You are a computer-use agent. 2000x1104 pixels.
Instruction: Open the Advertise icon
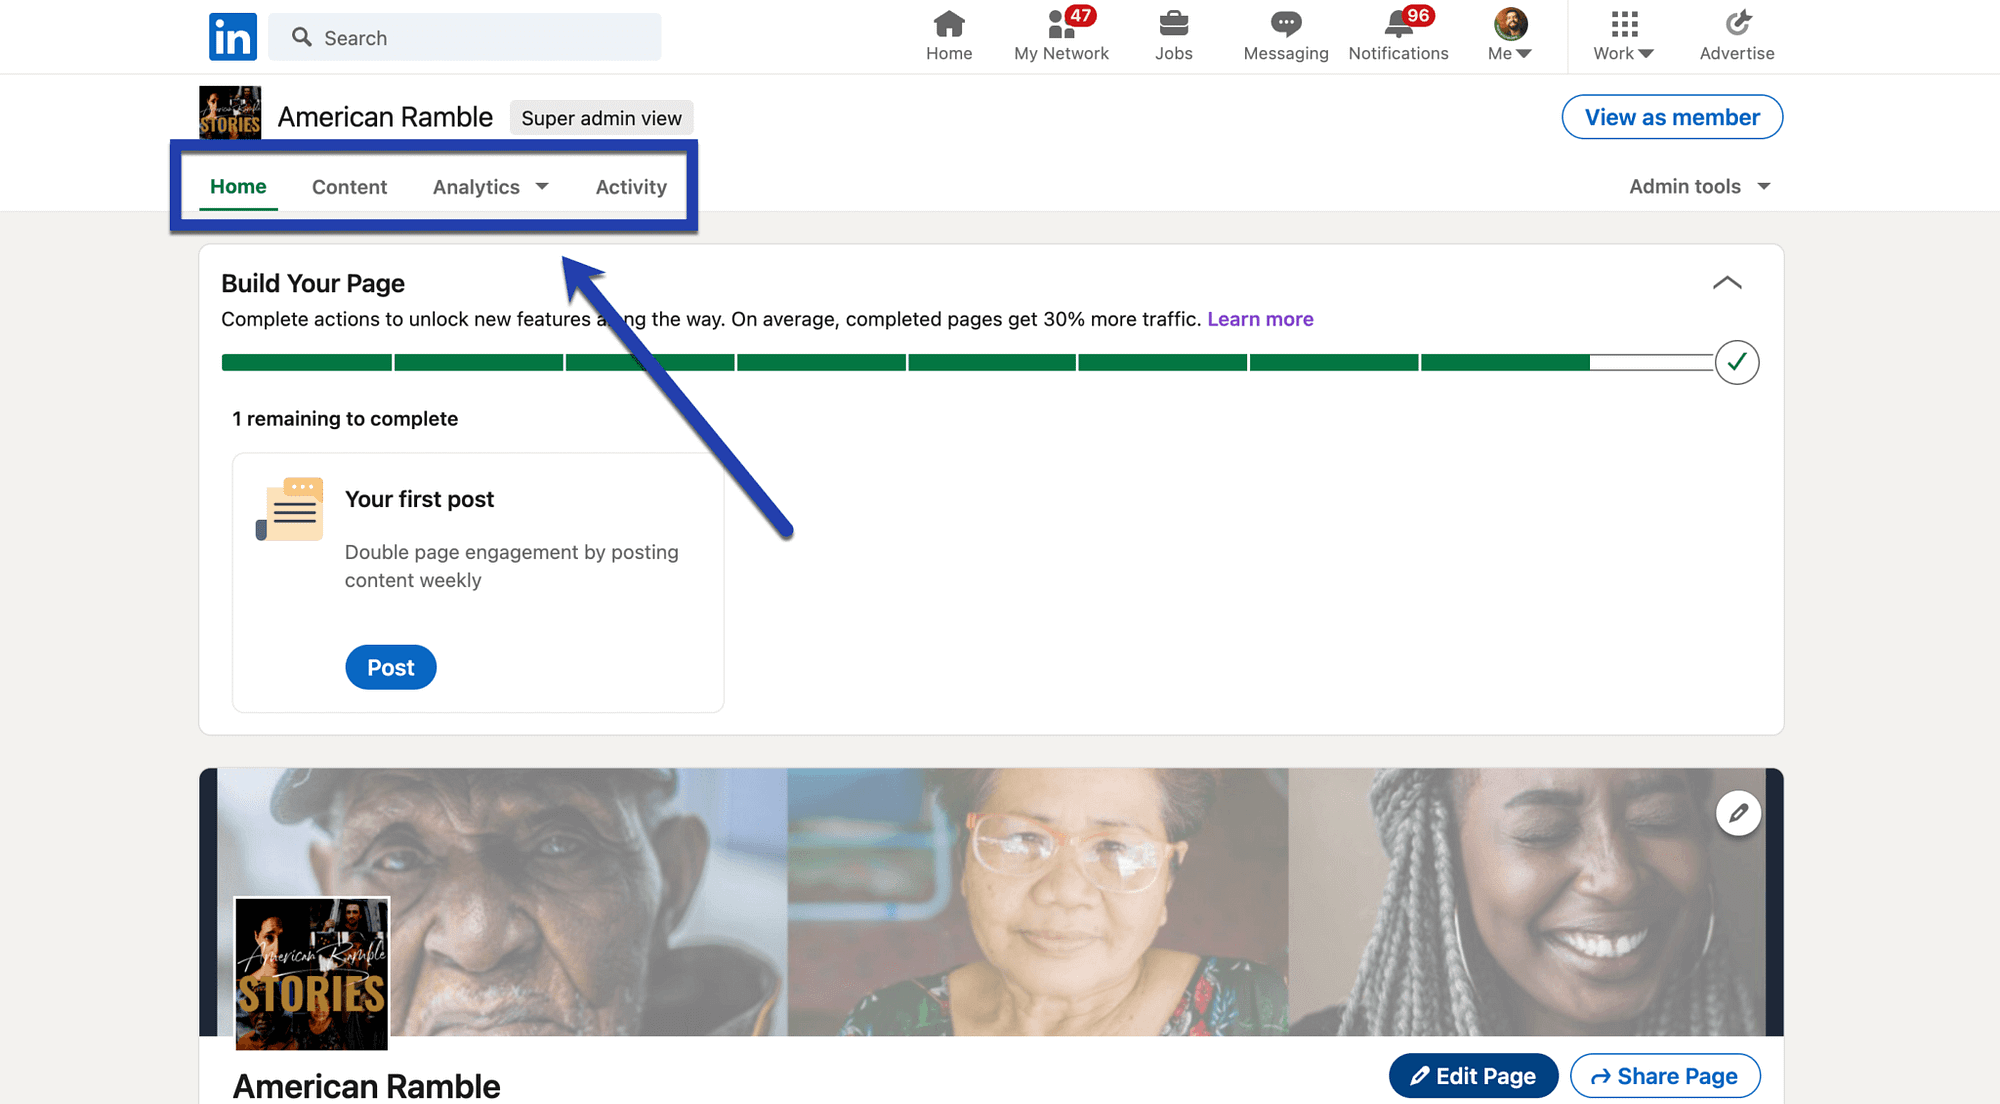(x=1737, y=25)
